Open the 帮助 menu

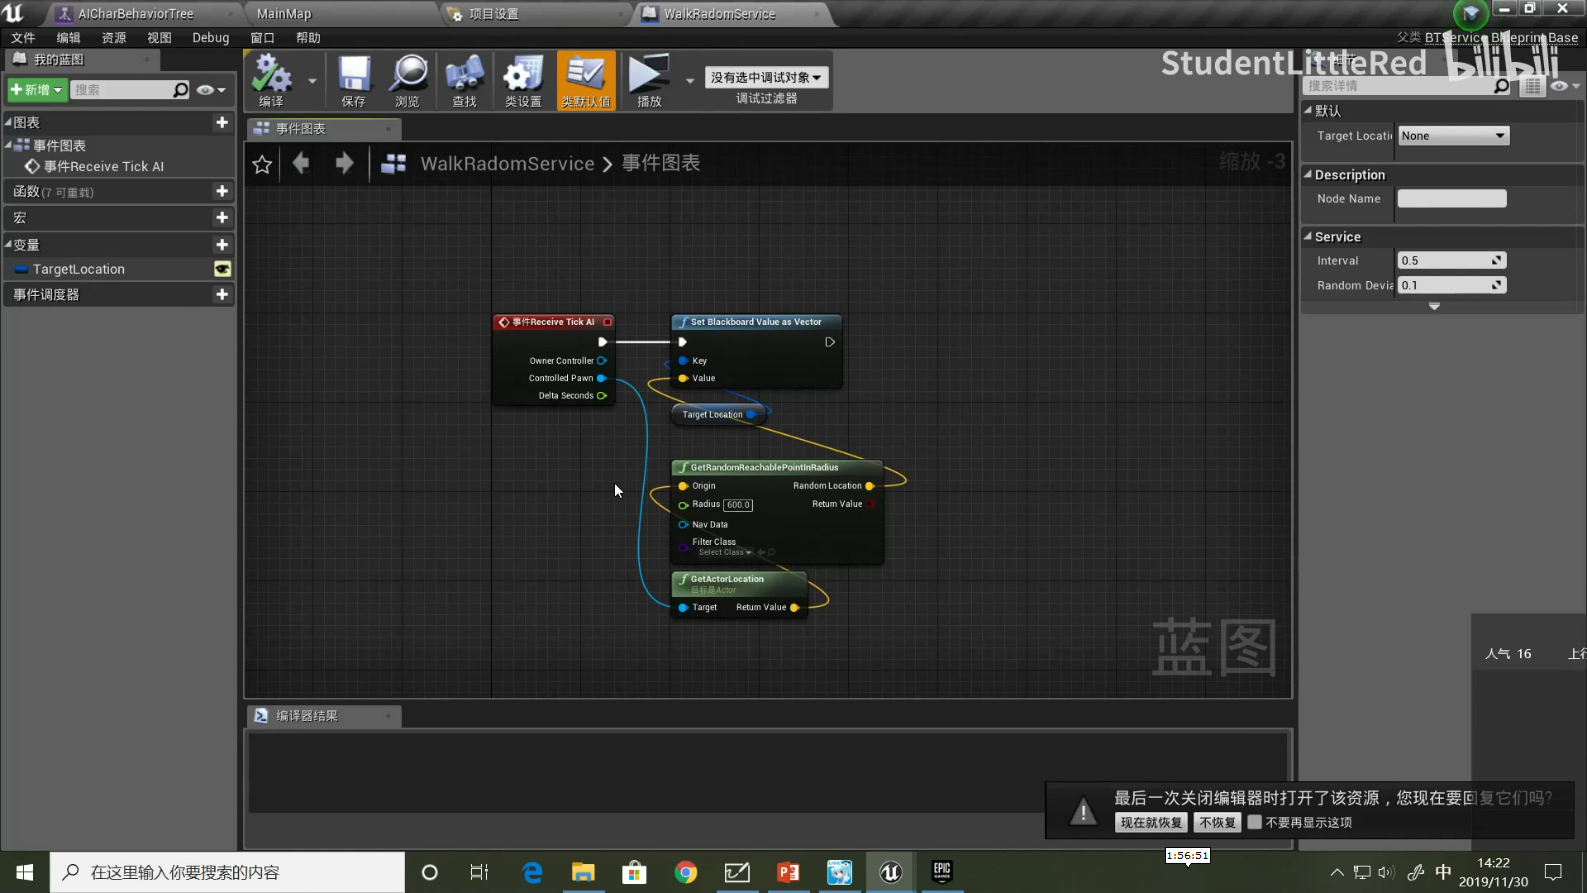308,38
